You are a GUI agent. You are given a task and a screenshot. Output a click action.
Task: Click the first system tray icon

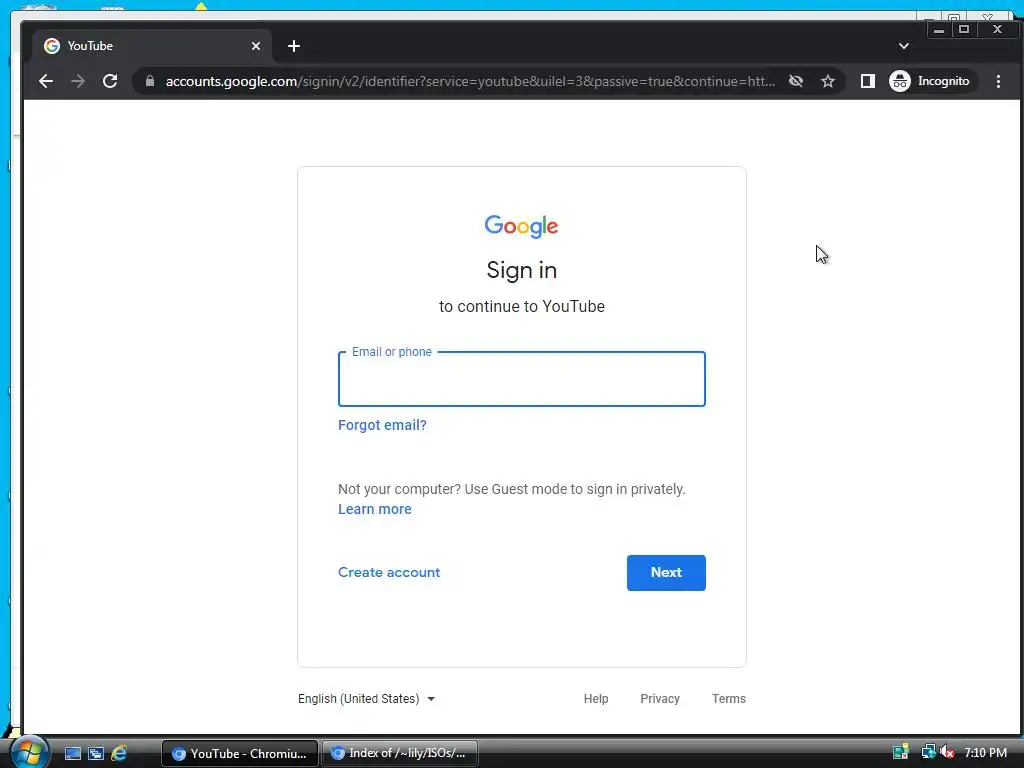[x=901, y=752]
